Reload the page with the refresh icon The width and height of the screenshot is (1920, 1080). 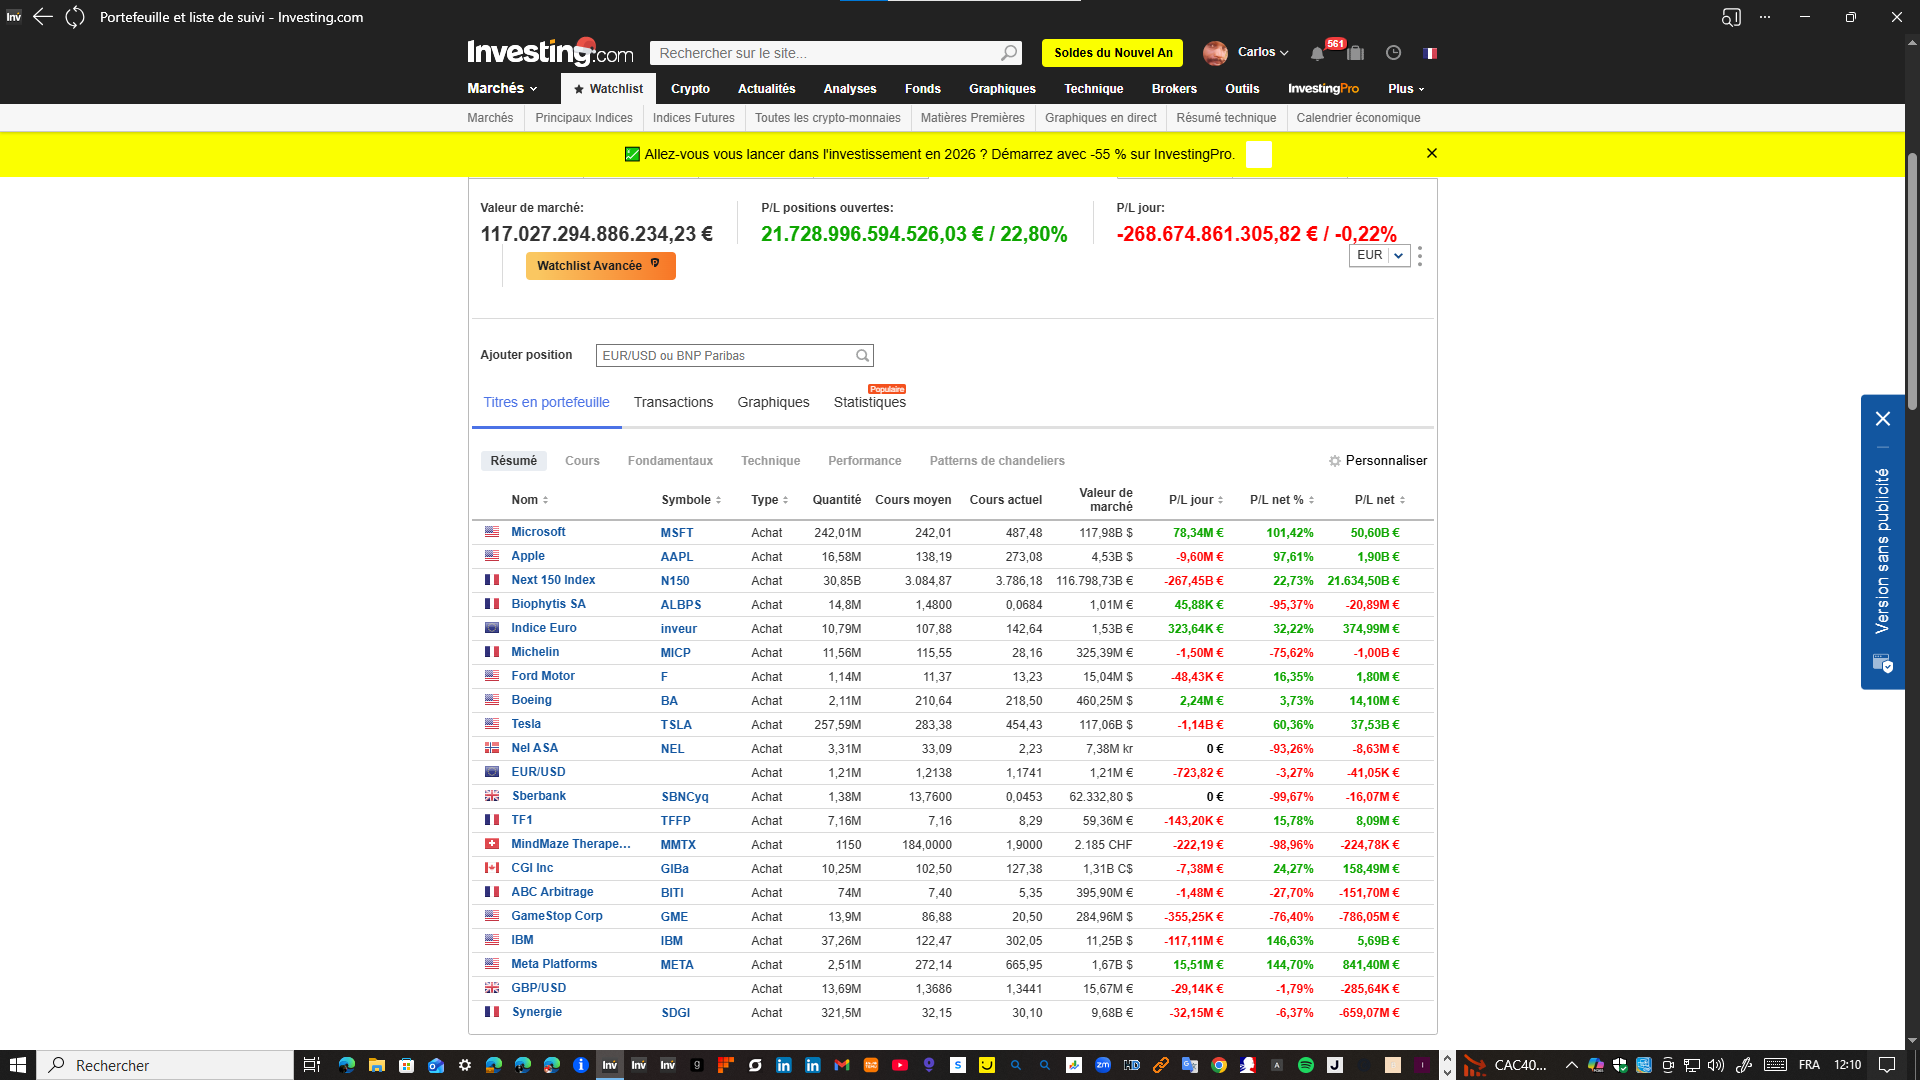75,17
